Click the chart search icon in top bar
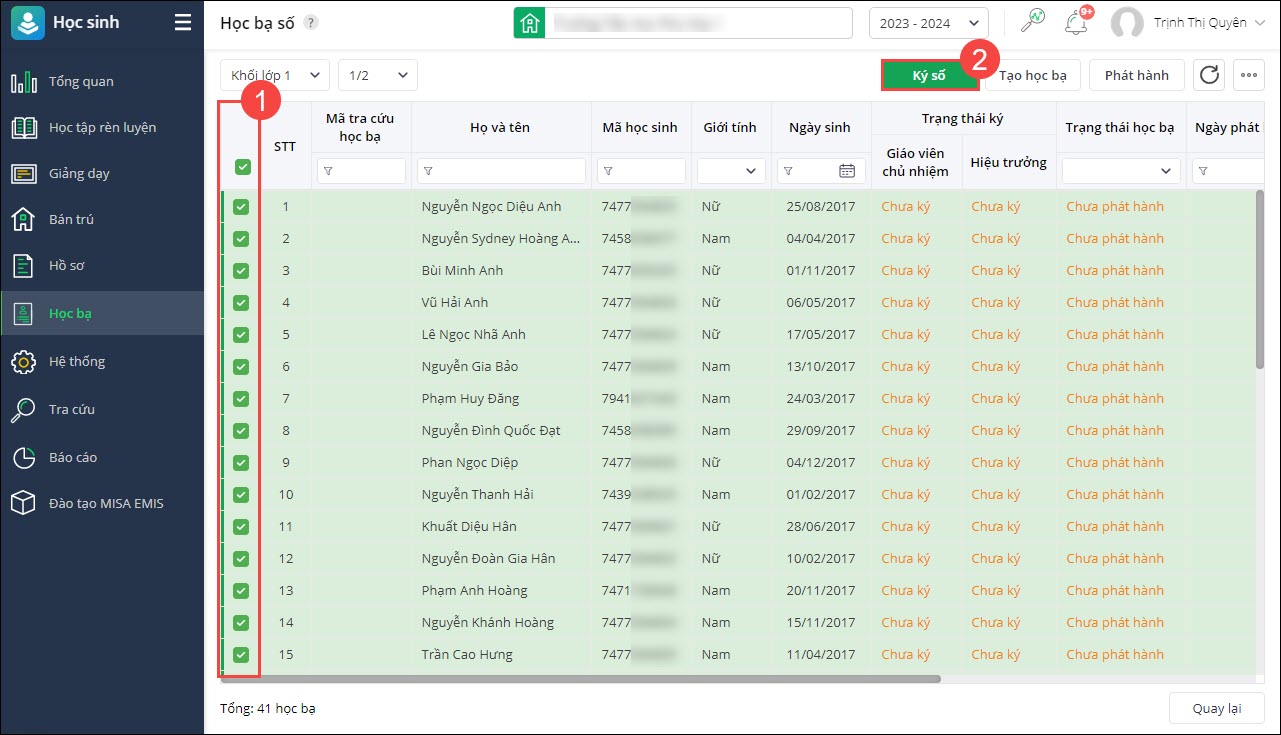Screen dimensions: 1281x735 (x=1032, y=22)
